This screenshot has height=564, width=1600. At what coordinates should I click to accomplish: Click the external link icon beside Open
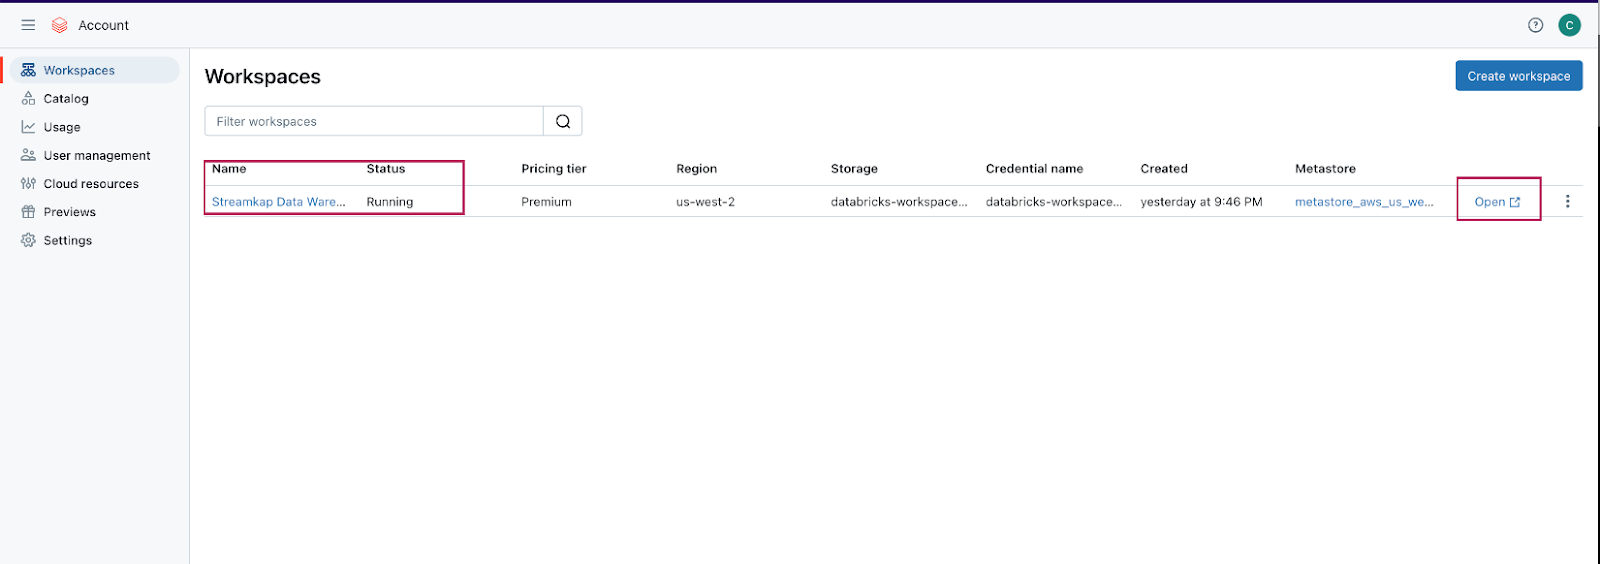click(1515, 202)
